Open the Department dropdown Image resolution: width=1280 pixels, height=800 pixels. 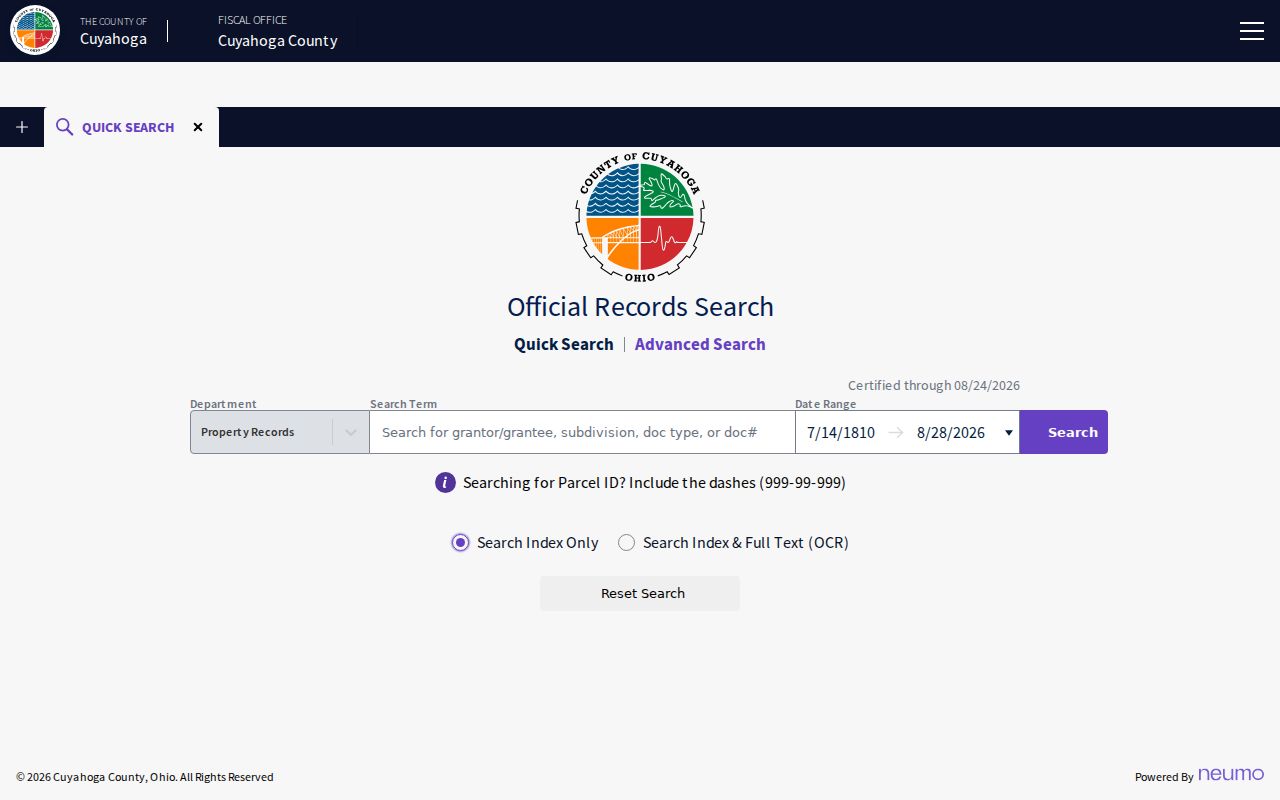click(280, 432)
